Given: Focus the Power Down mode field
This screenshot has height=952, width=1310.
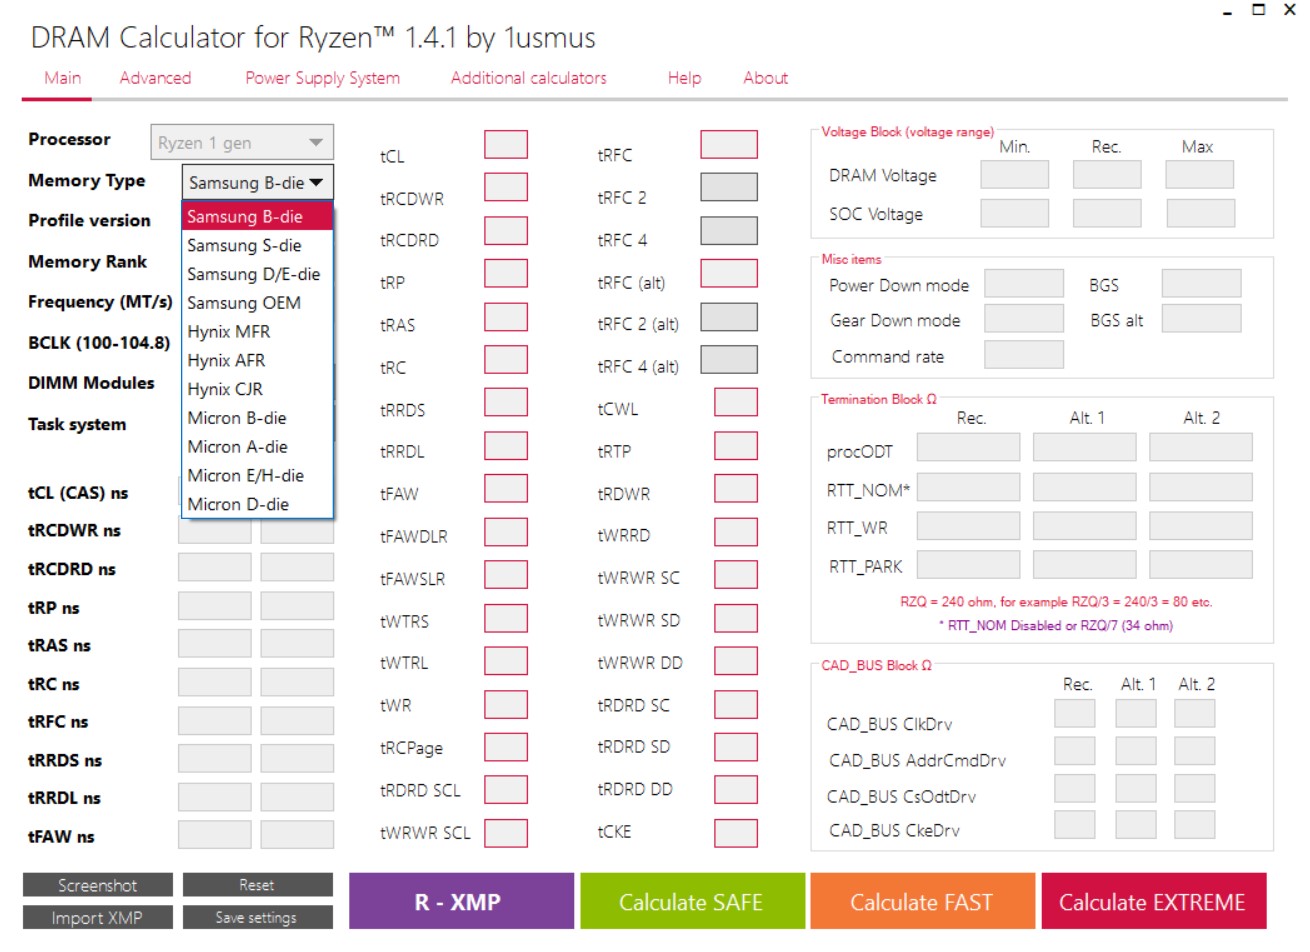Looking at the screenshot, I should click(x=1024, y=284).
